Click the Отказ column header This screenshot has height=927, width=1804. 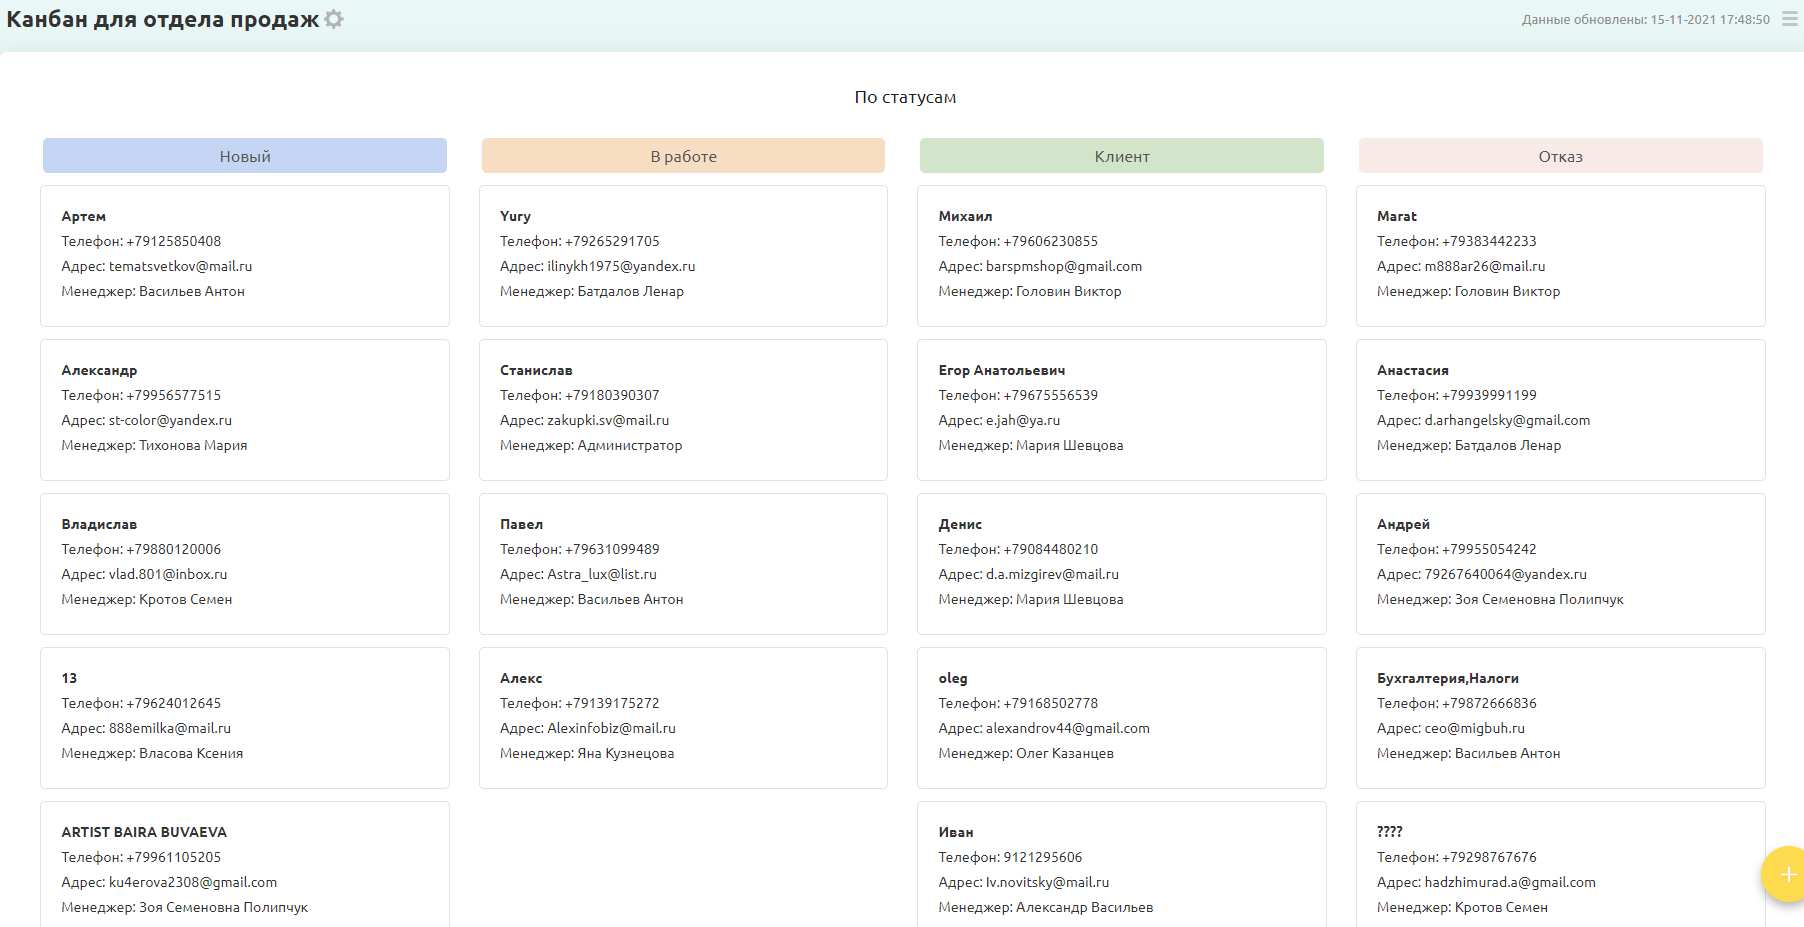tap(1560, 156)
